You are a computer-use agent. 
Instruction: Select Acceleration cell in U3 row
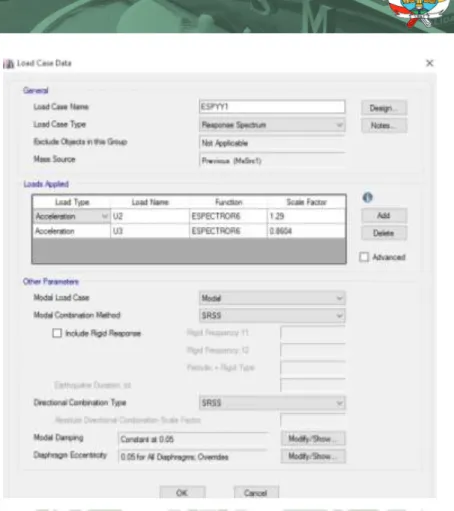71,231
